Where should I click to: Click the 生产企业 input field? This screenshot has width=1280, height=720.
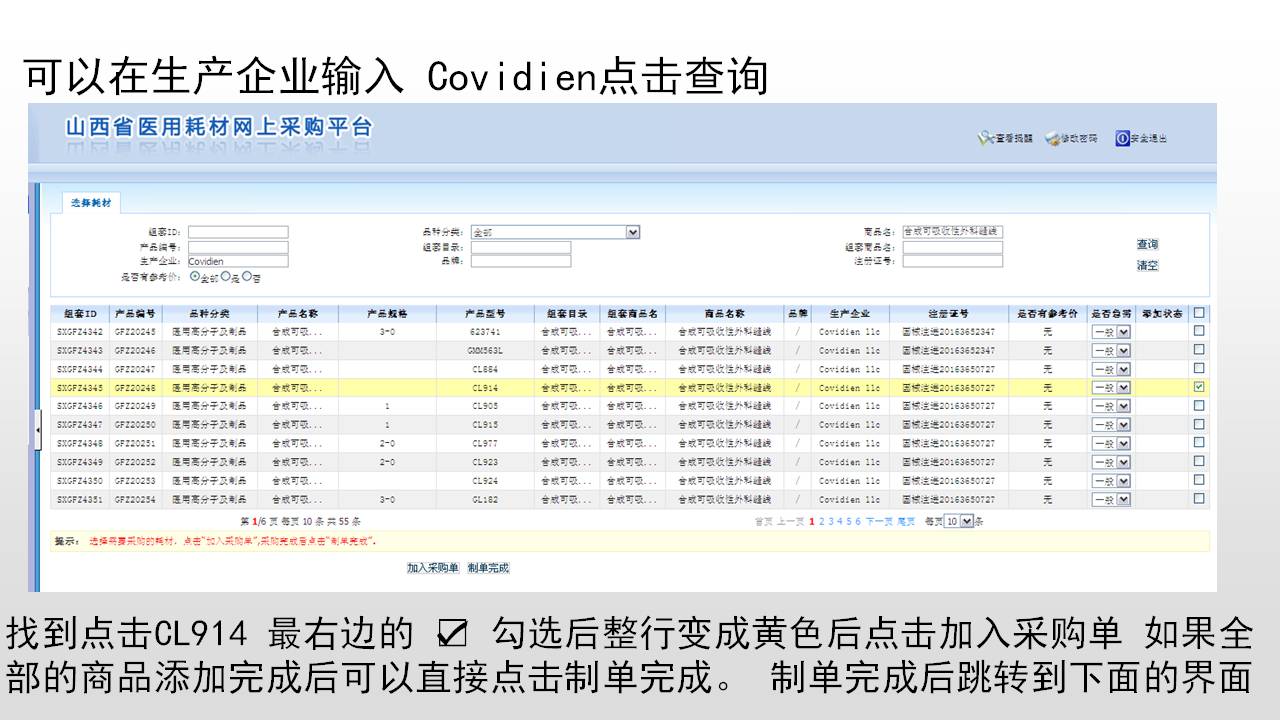pos(238,261)
